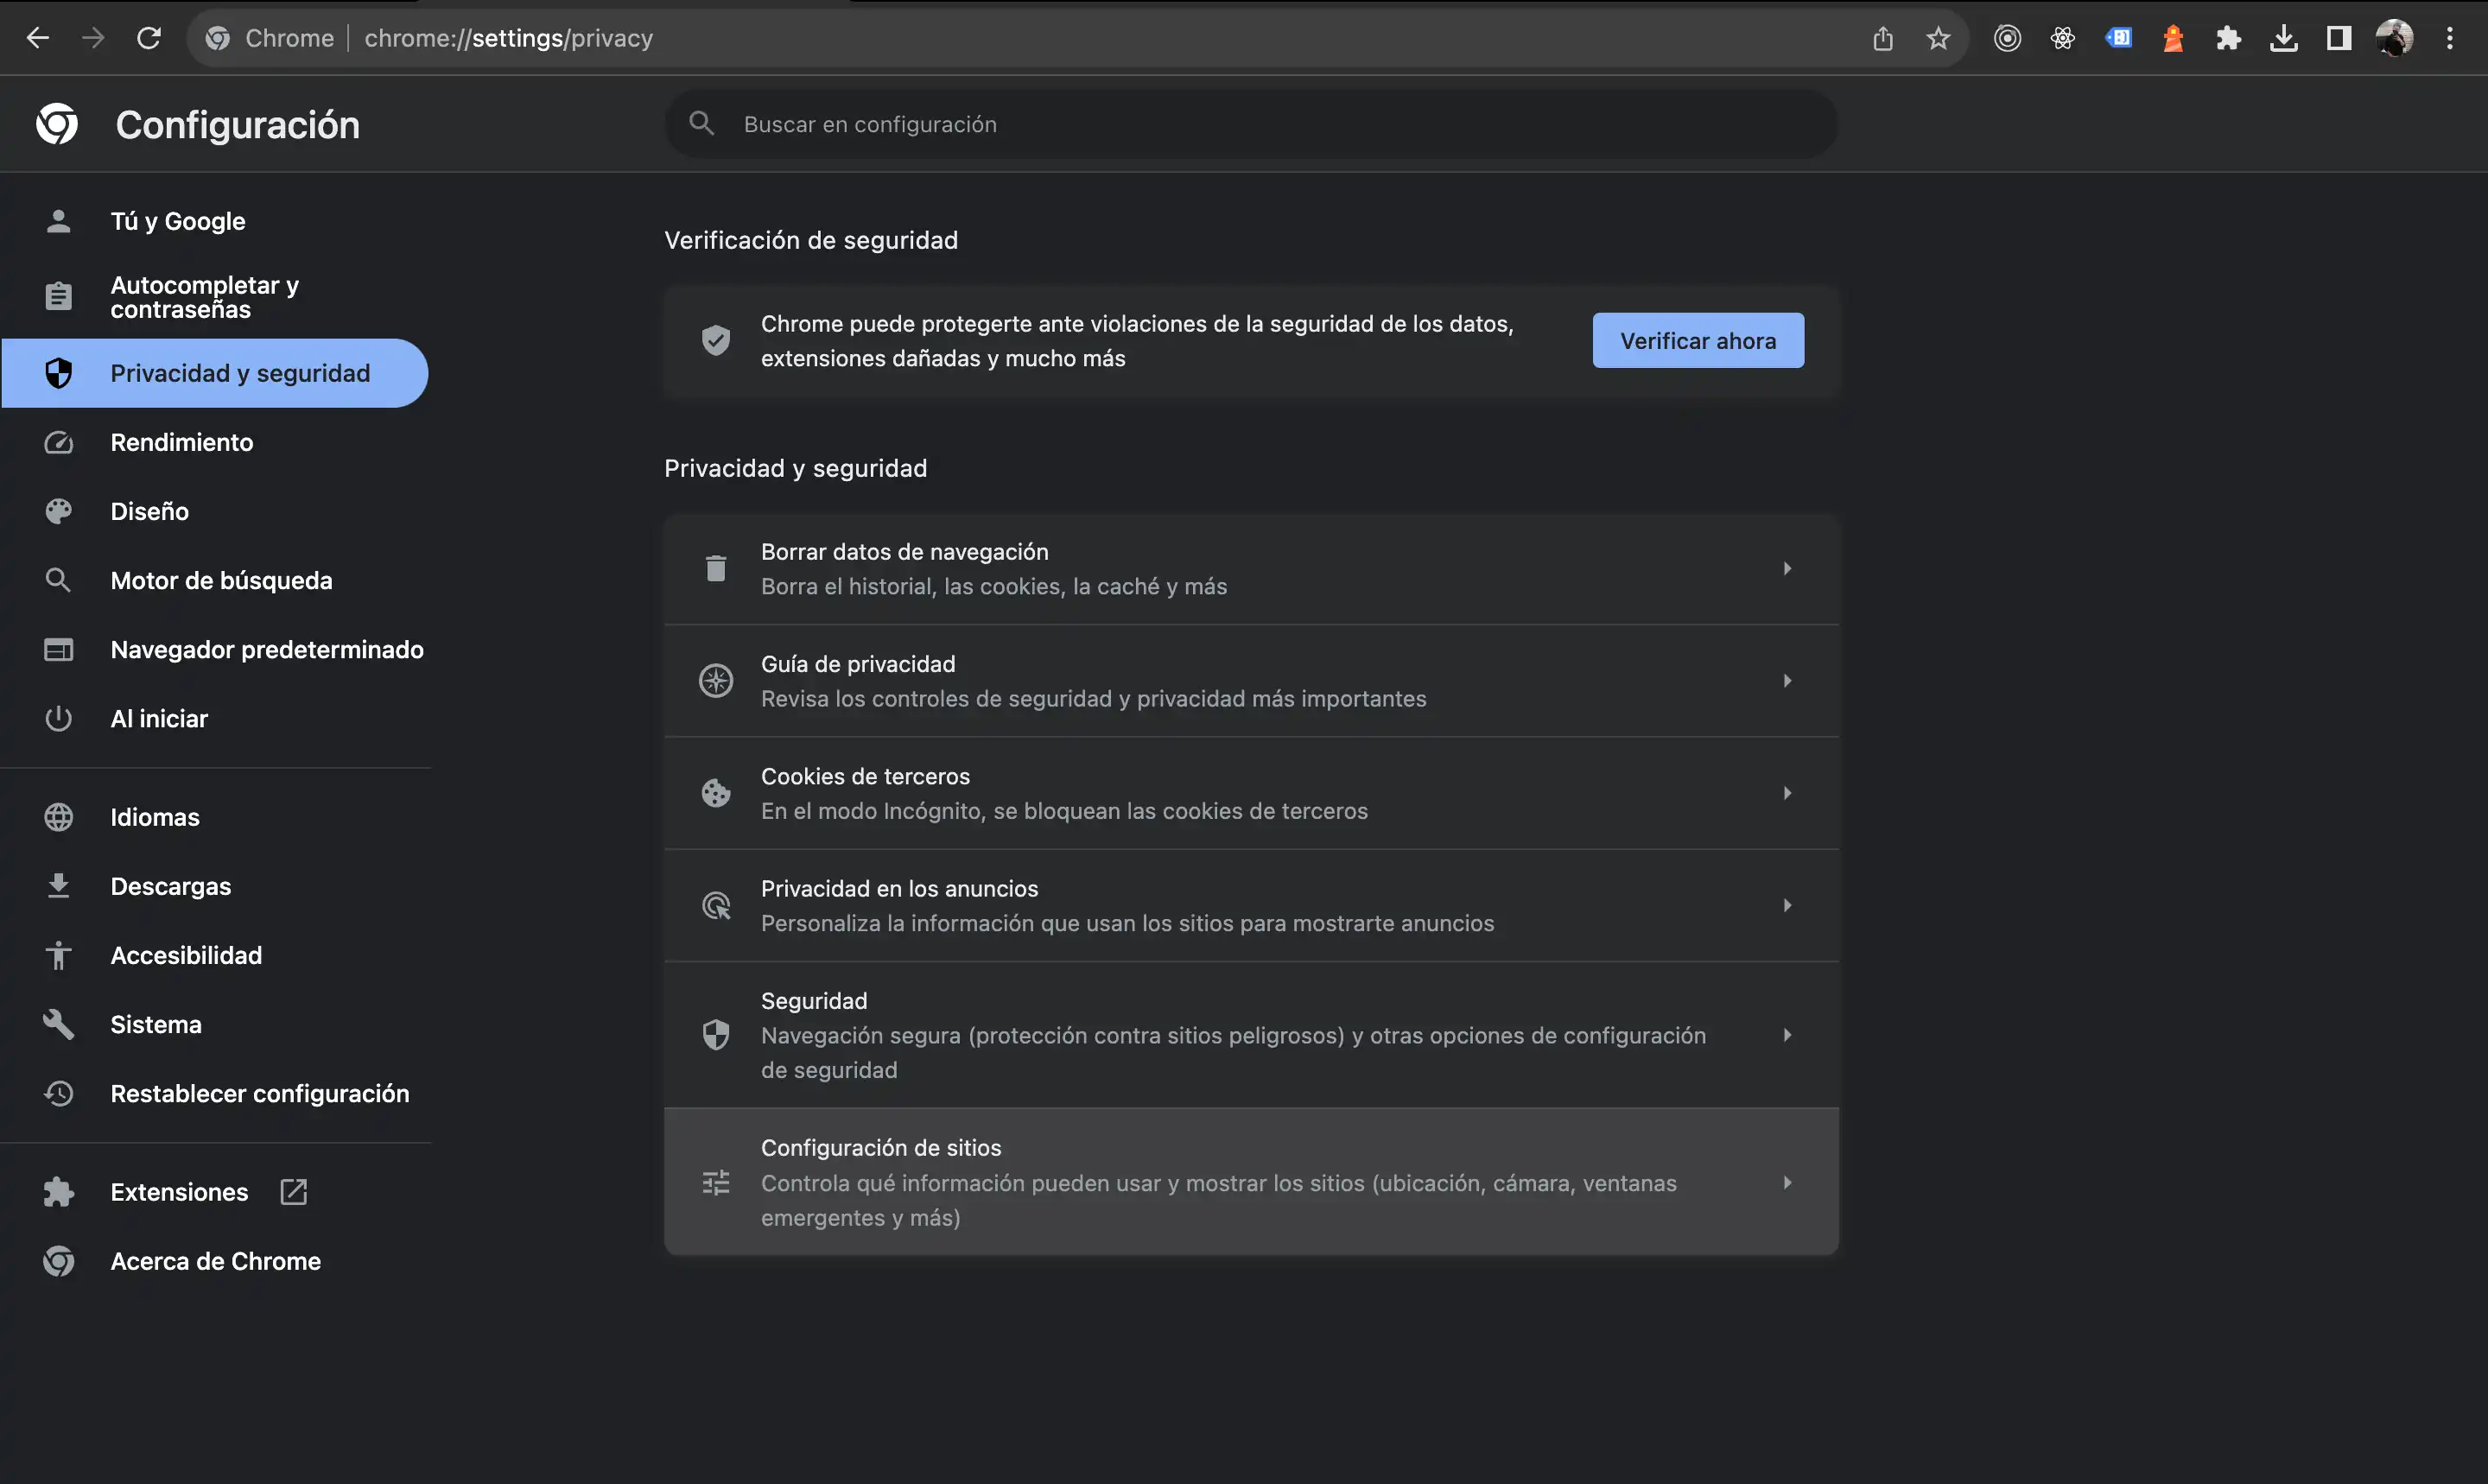Reload the page
The image size is (2488, 1484).
pos(149,38)
